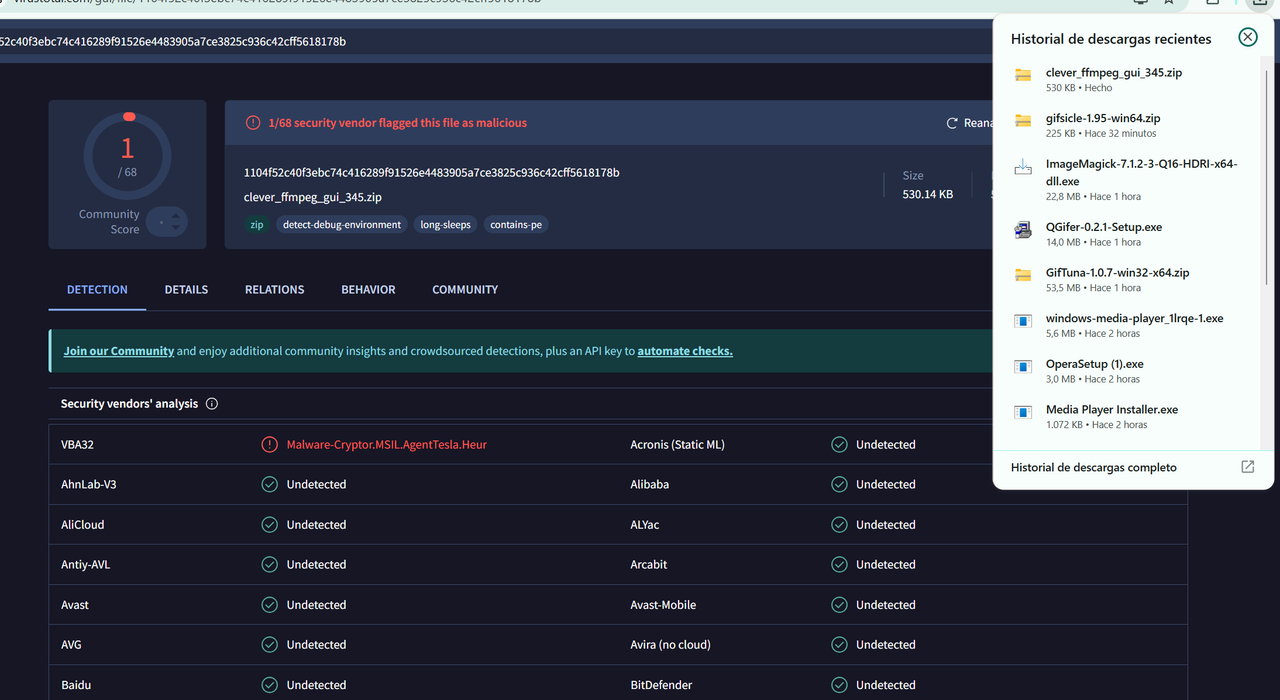Follow the Join our Community link
This screenshot has height=700, width=1280.
click(119, 351)
